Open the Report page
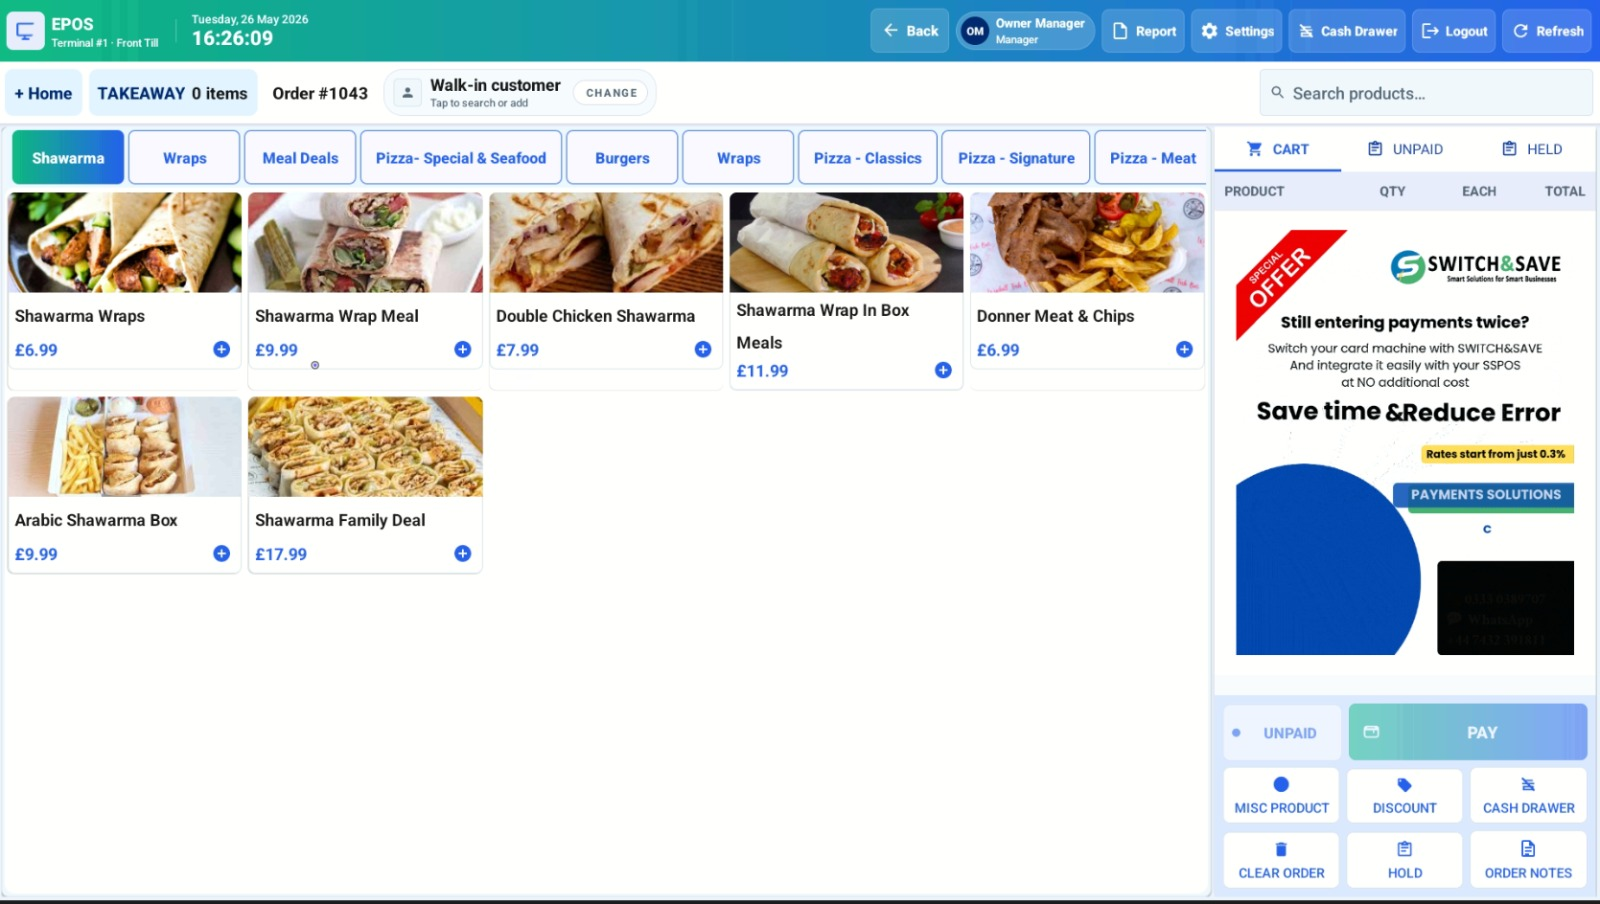The width and height of the screenshot is (1600, 904). tap(1143, 31)
